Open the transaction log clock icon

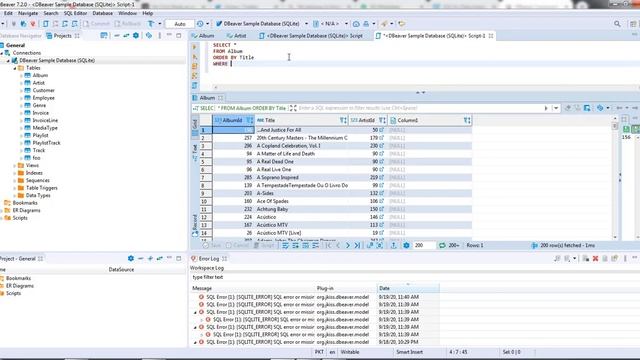coord(200,24)
